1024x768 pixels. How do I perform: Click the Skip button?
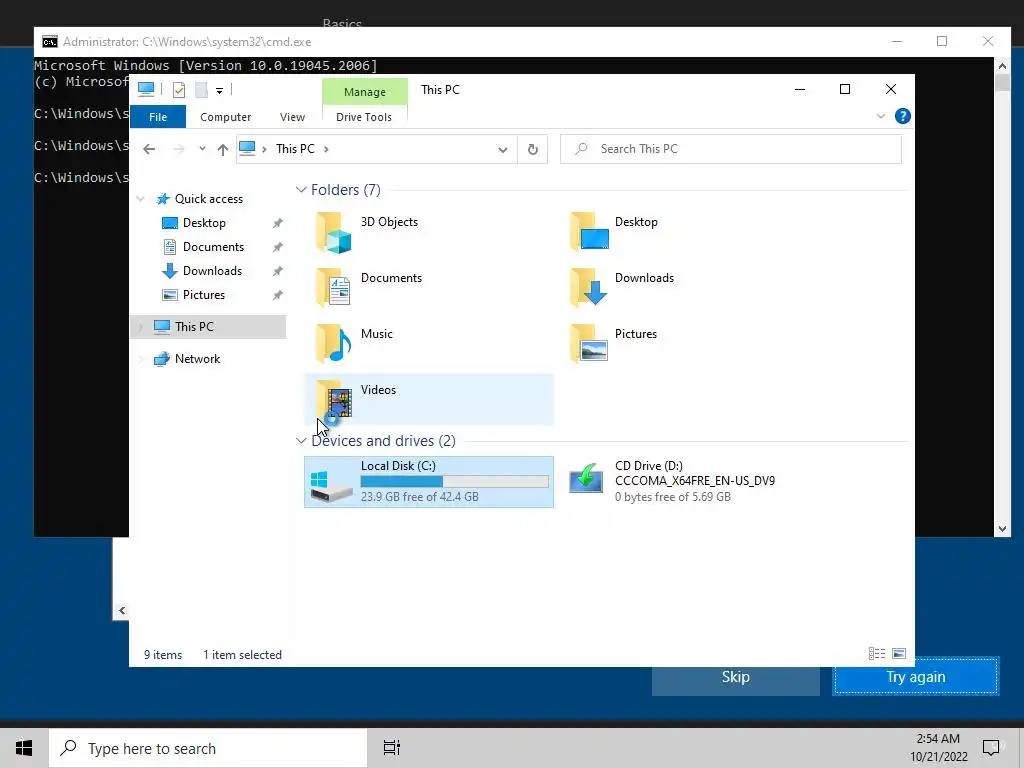735,677
